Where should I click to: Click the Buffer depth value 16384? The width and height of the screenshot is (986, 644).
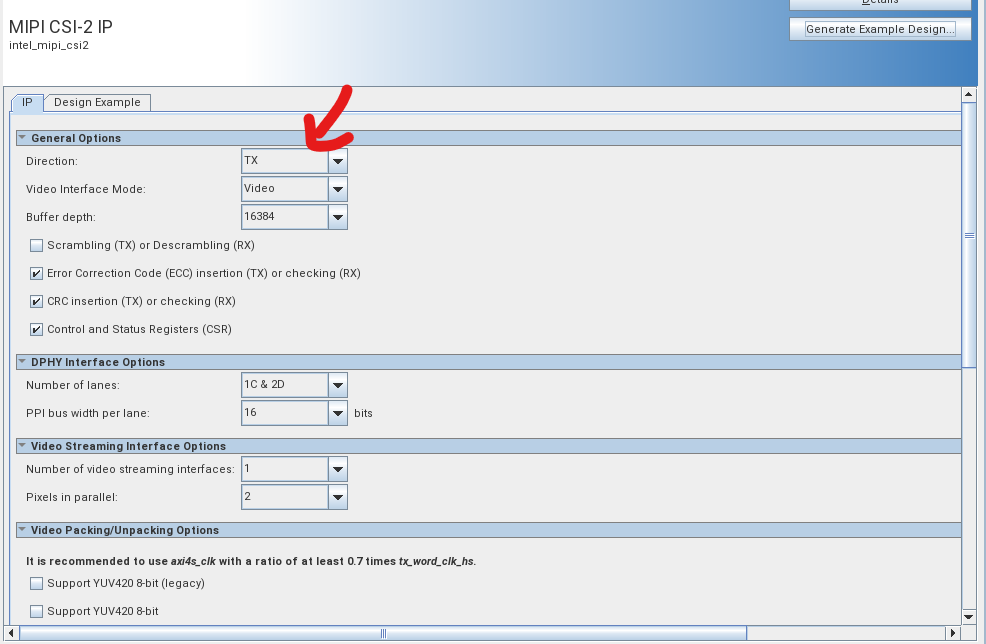(x=259, y=216)
